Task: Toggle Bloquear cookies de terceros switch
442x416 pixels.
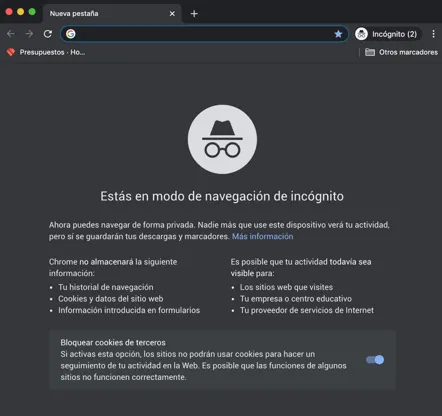Action: point(375,360)
